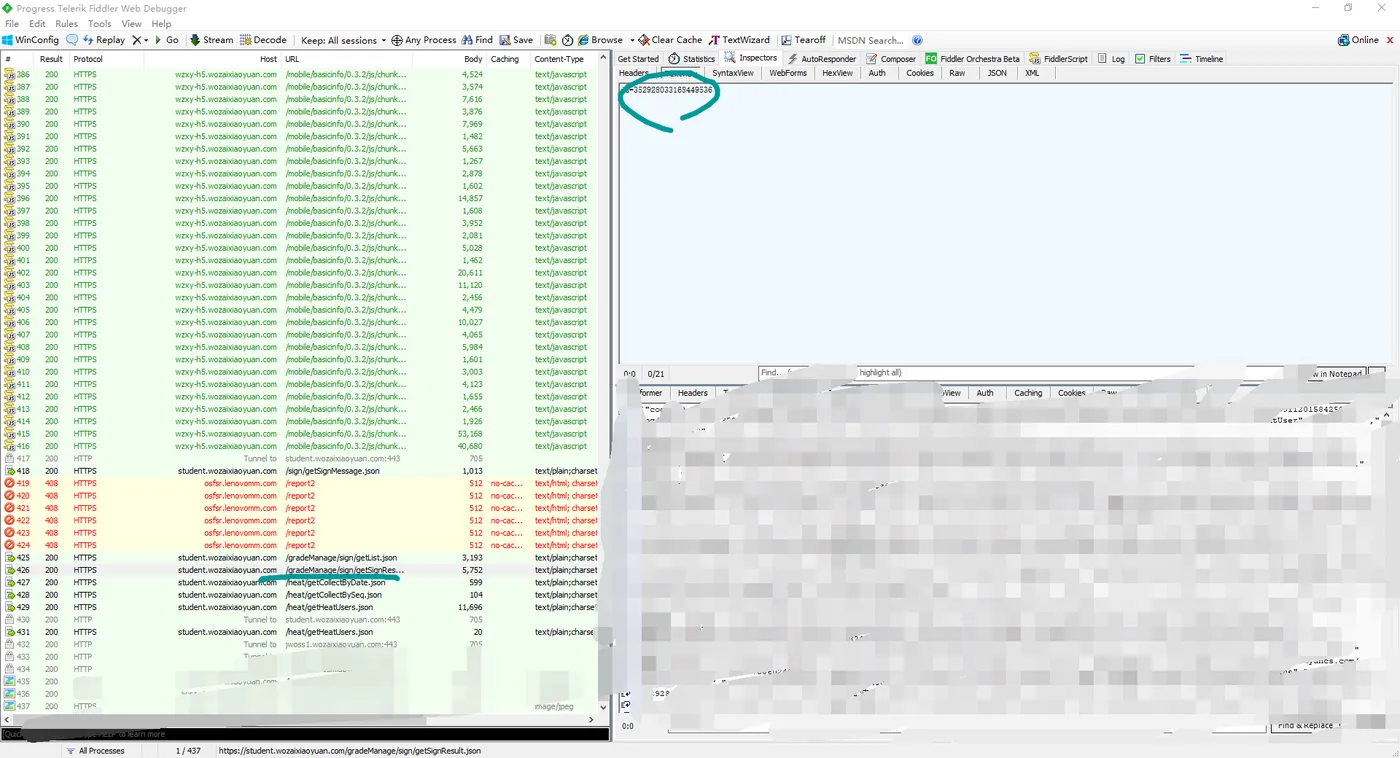Select the request SyntaxView inspector tab
This screenshot has height=758, width=1400.
point(733,73)
